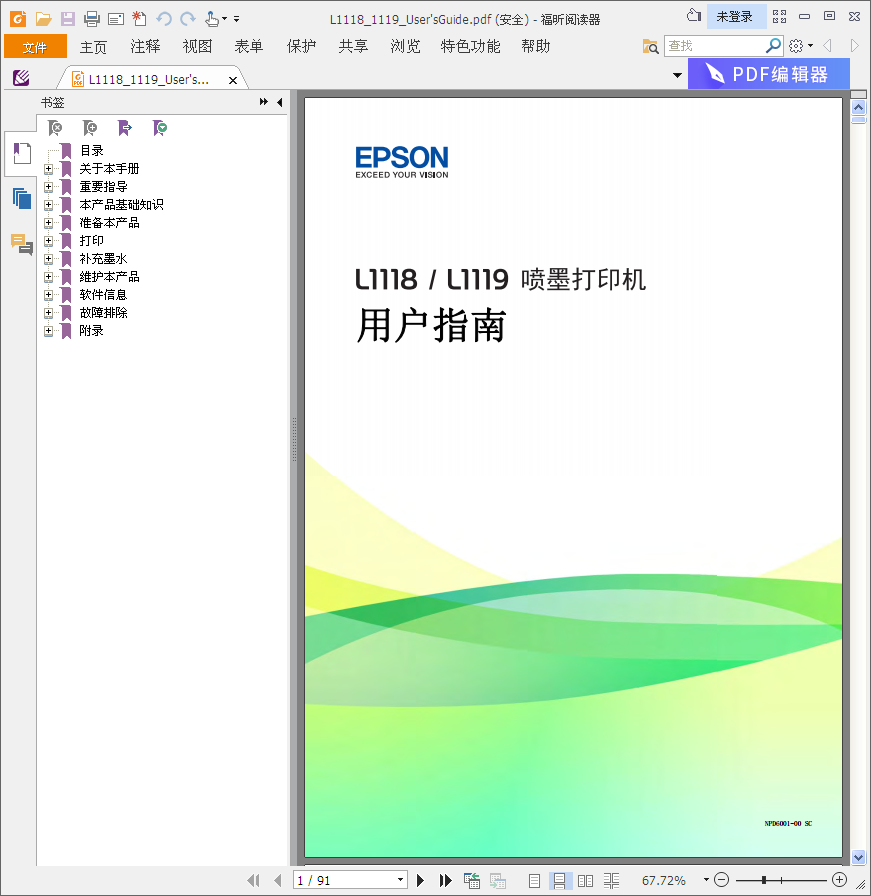Click the hand tool icon in title bar
This screenshot has width=871, height=896.
pyautogui.click(x=212, y=19)
